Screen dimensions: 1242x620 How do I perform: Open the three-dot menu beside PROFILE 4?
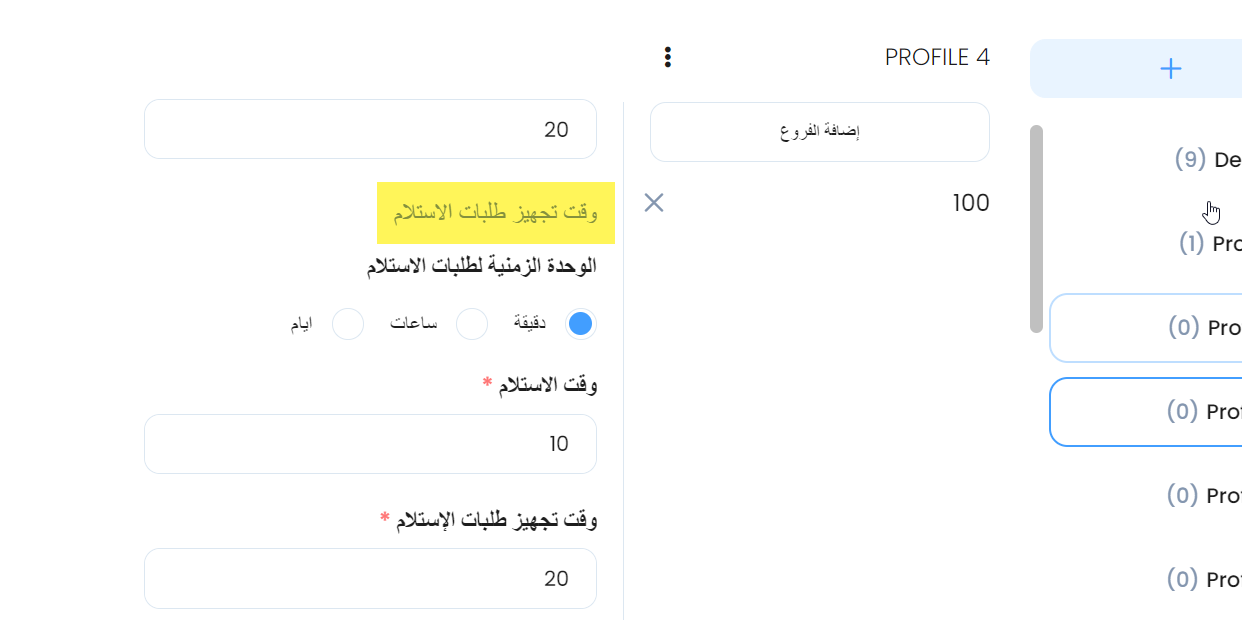pyautogui.click(x=668, y=57)
